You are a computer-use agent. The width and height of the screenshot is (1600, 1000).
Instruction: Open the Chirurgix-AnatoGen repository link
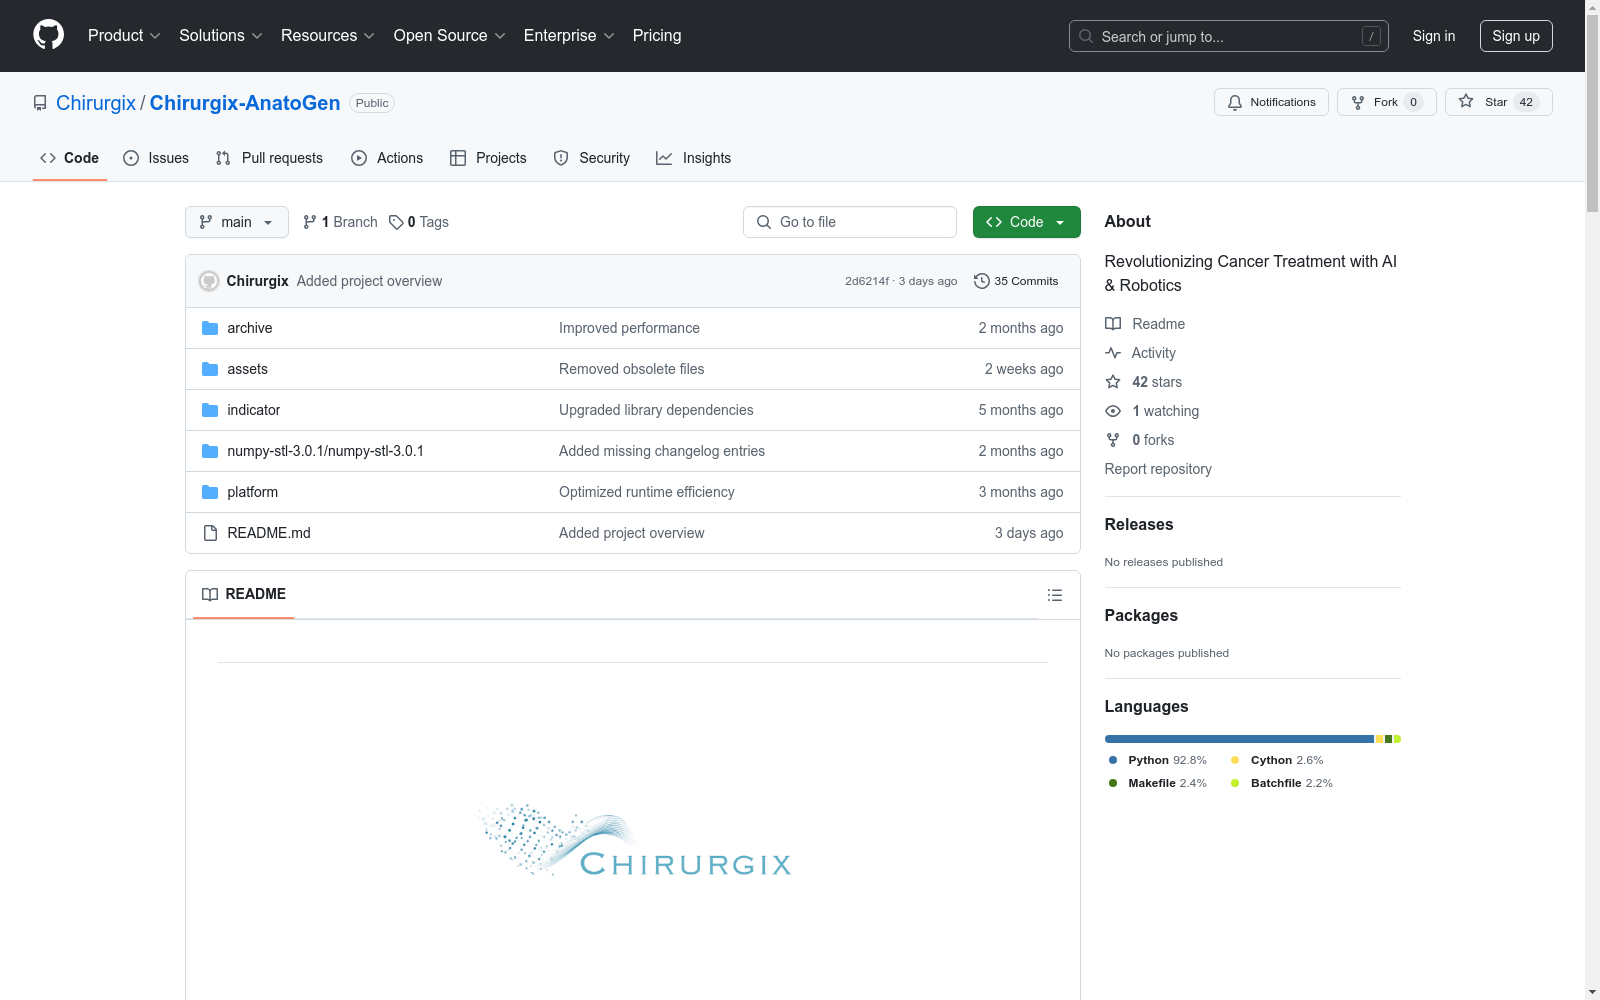pos(245,103)
